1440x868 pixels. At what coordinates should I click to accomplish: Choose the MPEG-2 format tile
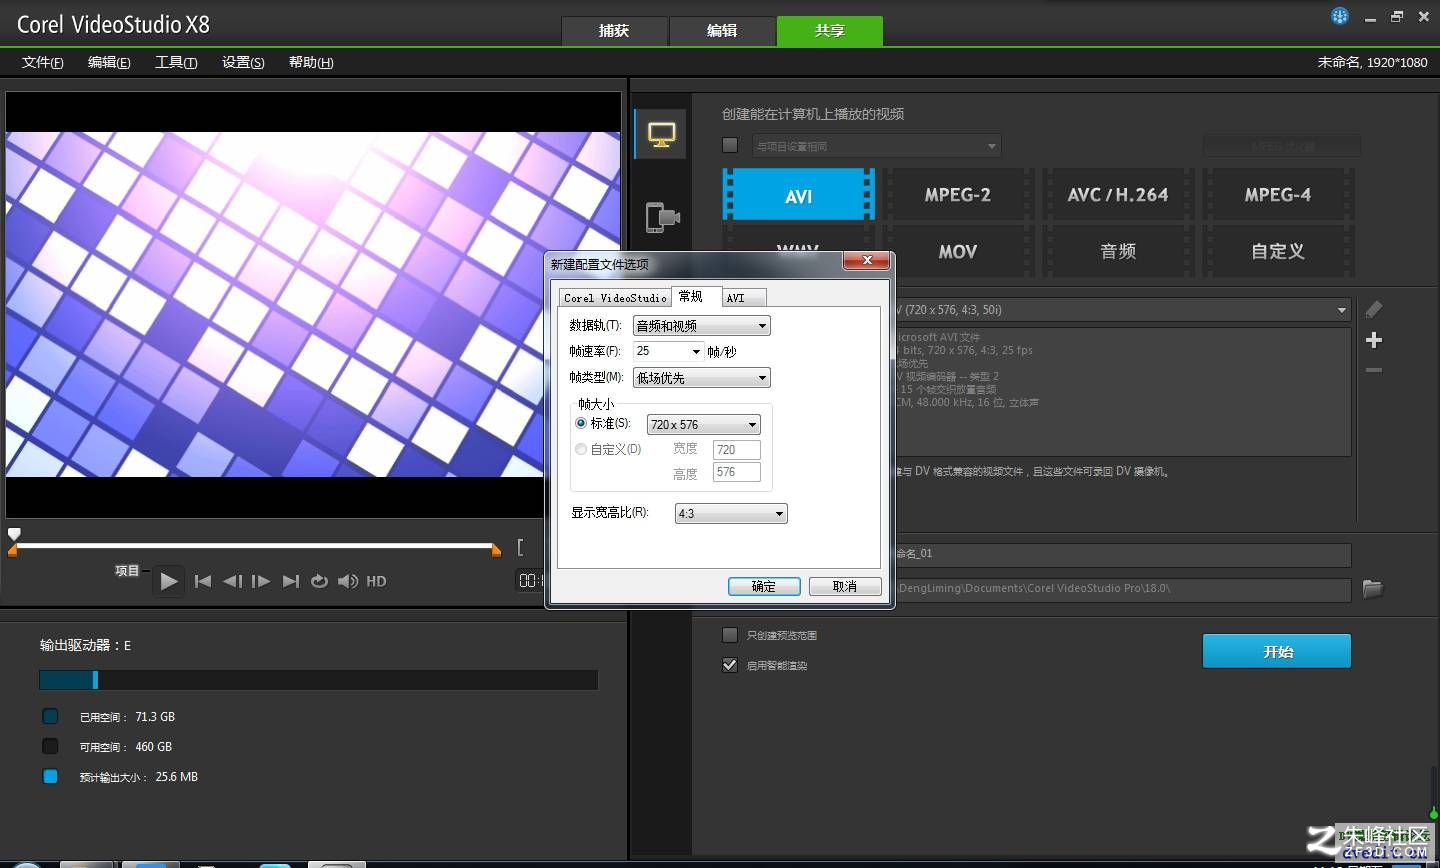[957, 195]
